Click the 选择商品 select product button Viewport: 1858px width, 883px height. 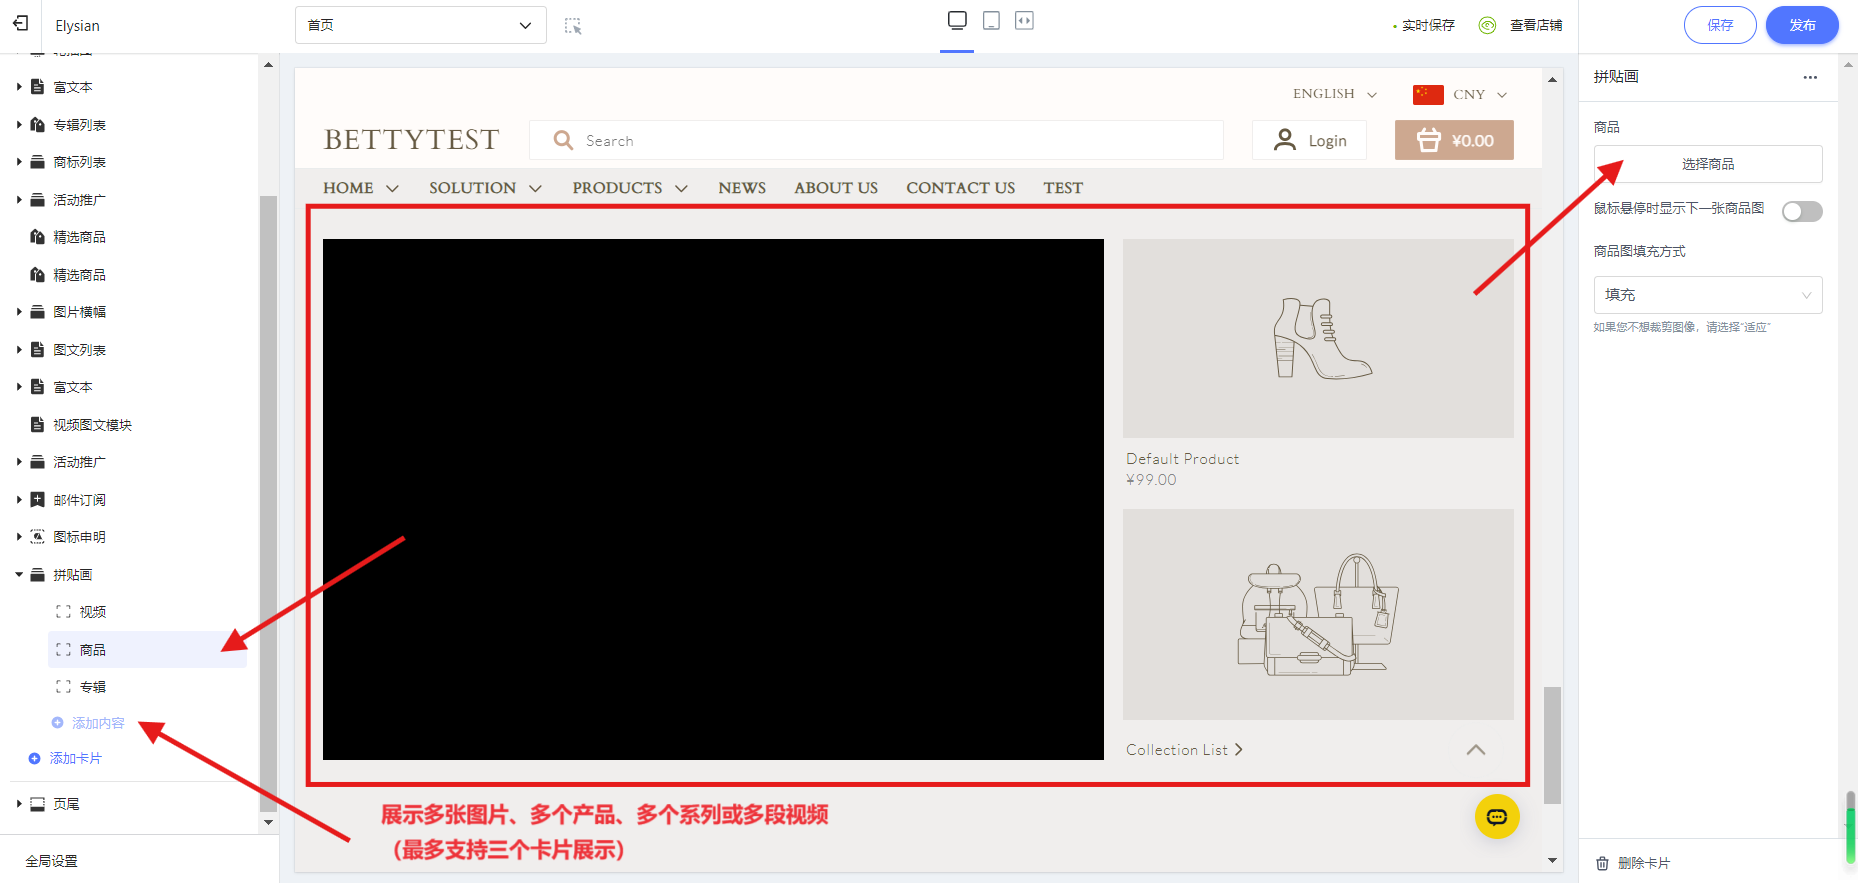tap(1707, 164)
